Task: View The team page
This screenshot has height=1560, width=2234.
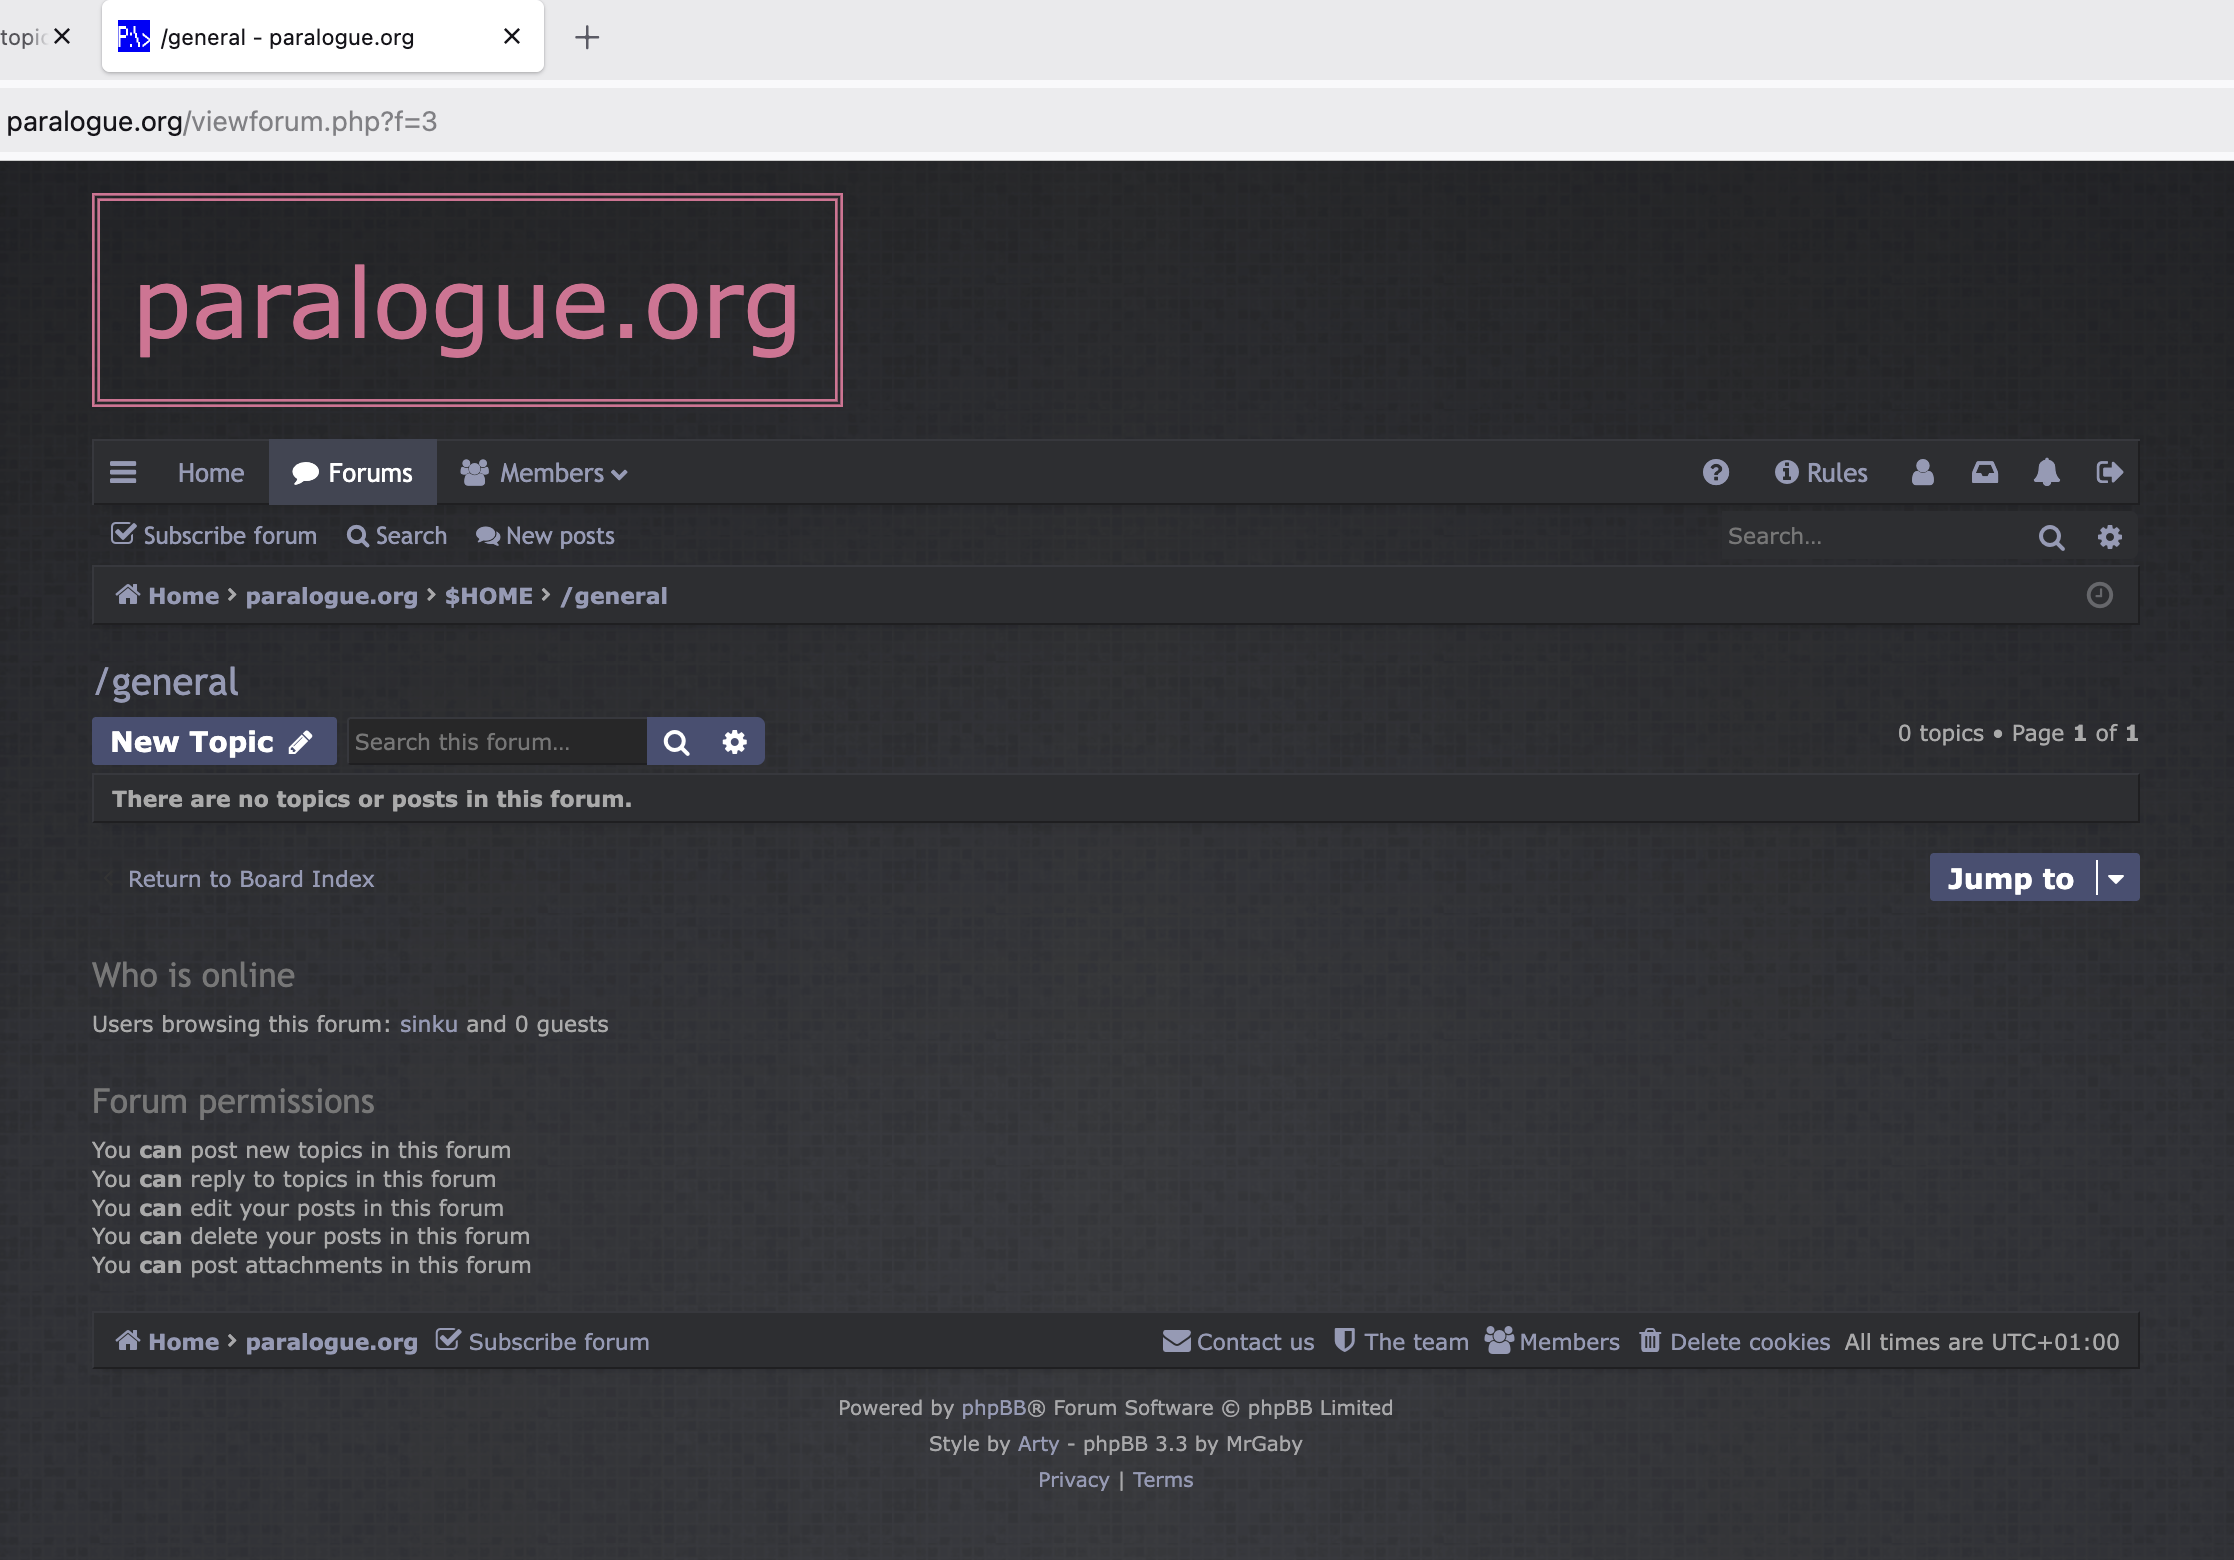Action: 1402,1342
